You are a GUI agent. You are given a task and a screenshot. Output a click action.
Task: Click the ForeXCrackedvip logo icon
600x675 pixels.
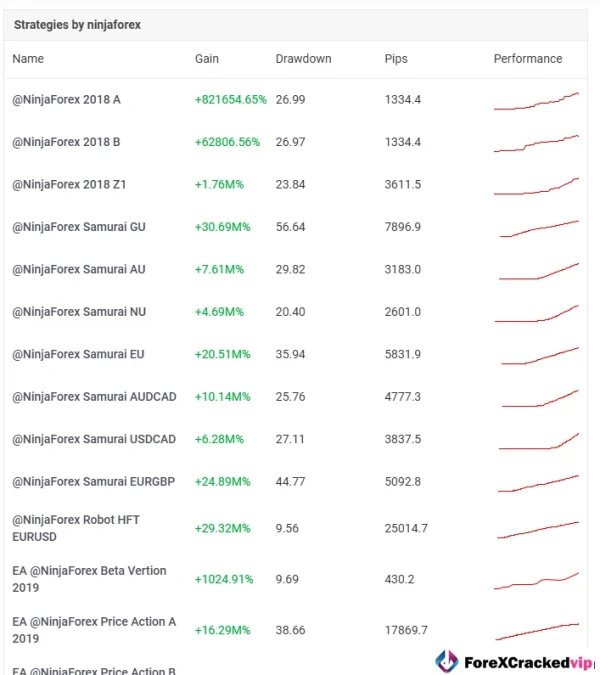[446, 661]
